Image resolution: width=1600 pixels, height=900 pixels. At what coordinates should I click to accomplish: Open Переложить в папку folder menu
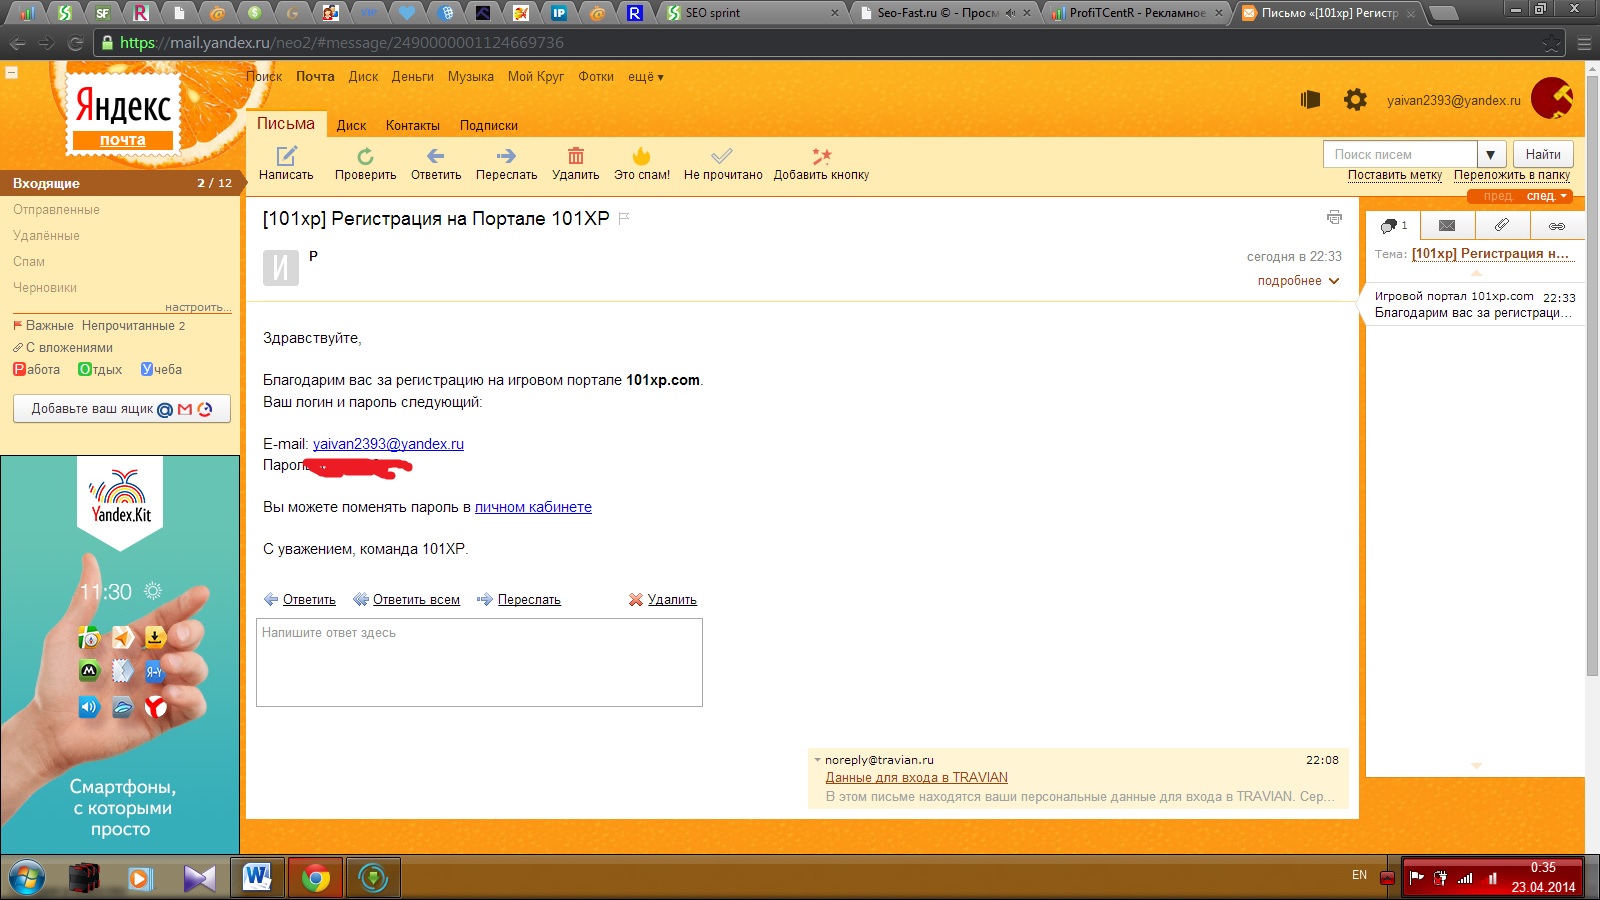point(1512,175)
